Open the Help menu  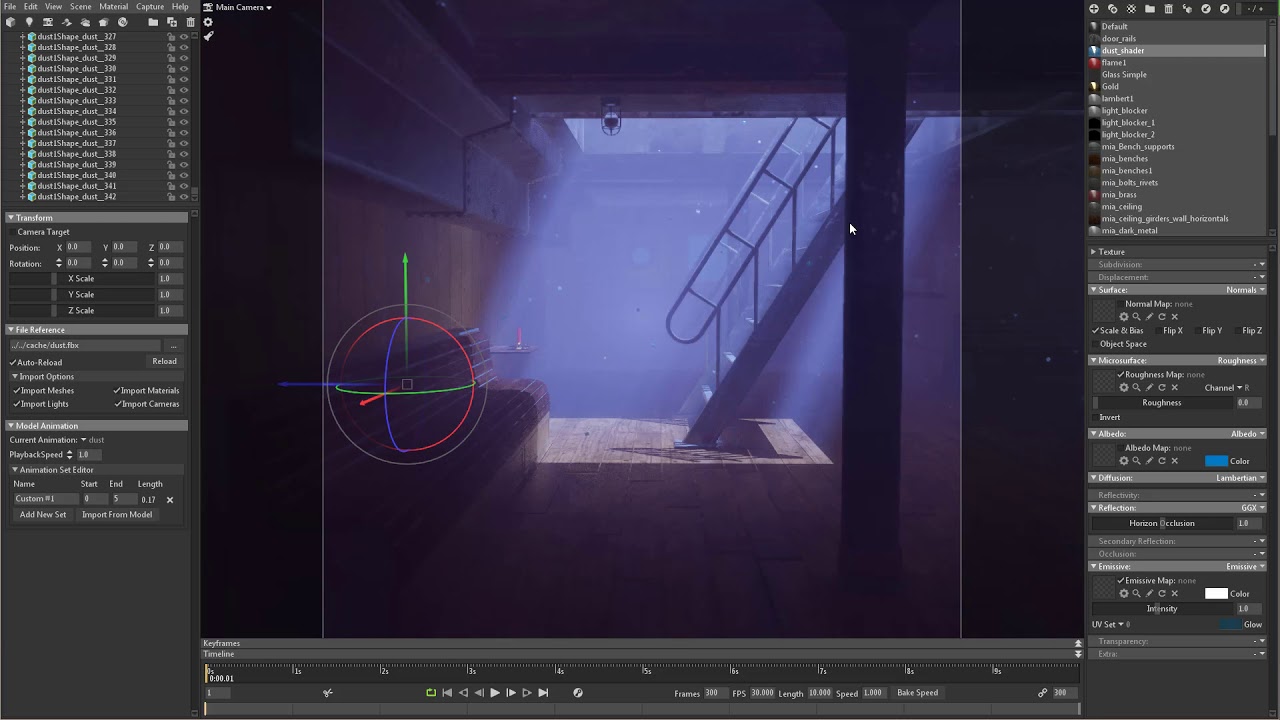[x=180, y=7]
